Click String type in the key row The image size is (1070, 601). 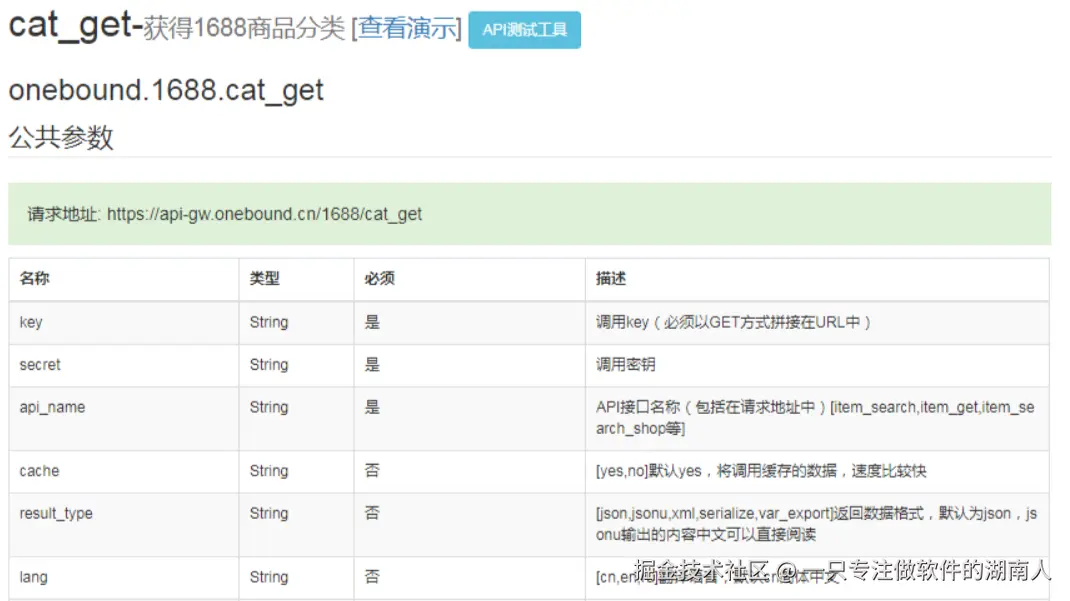click(x=269, y=323)
